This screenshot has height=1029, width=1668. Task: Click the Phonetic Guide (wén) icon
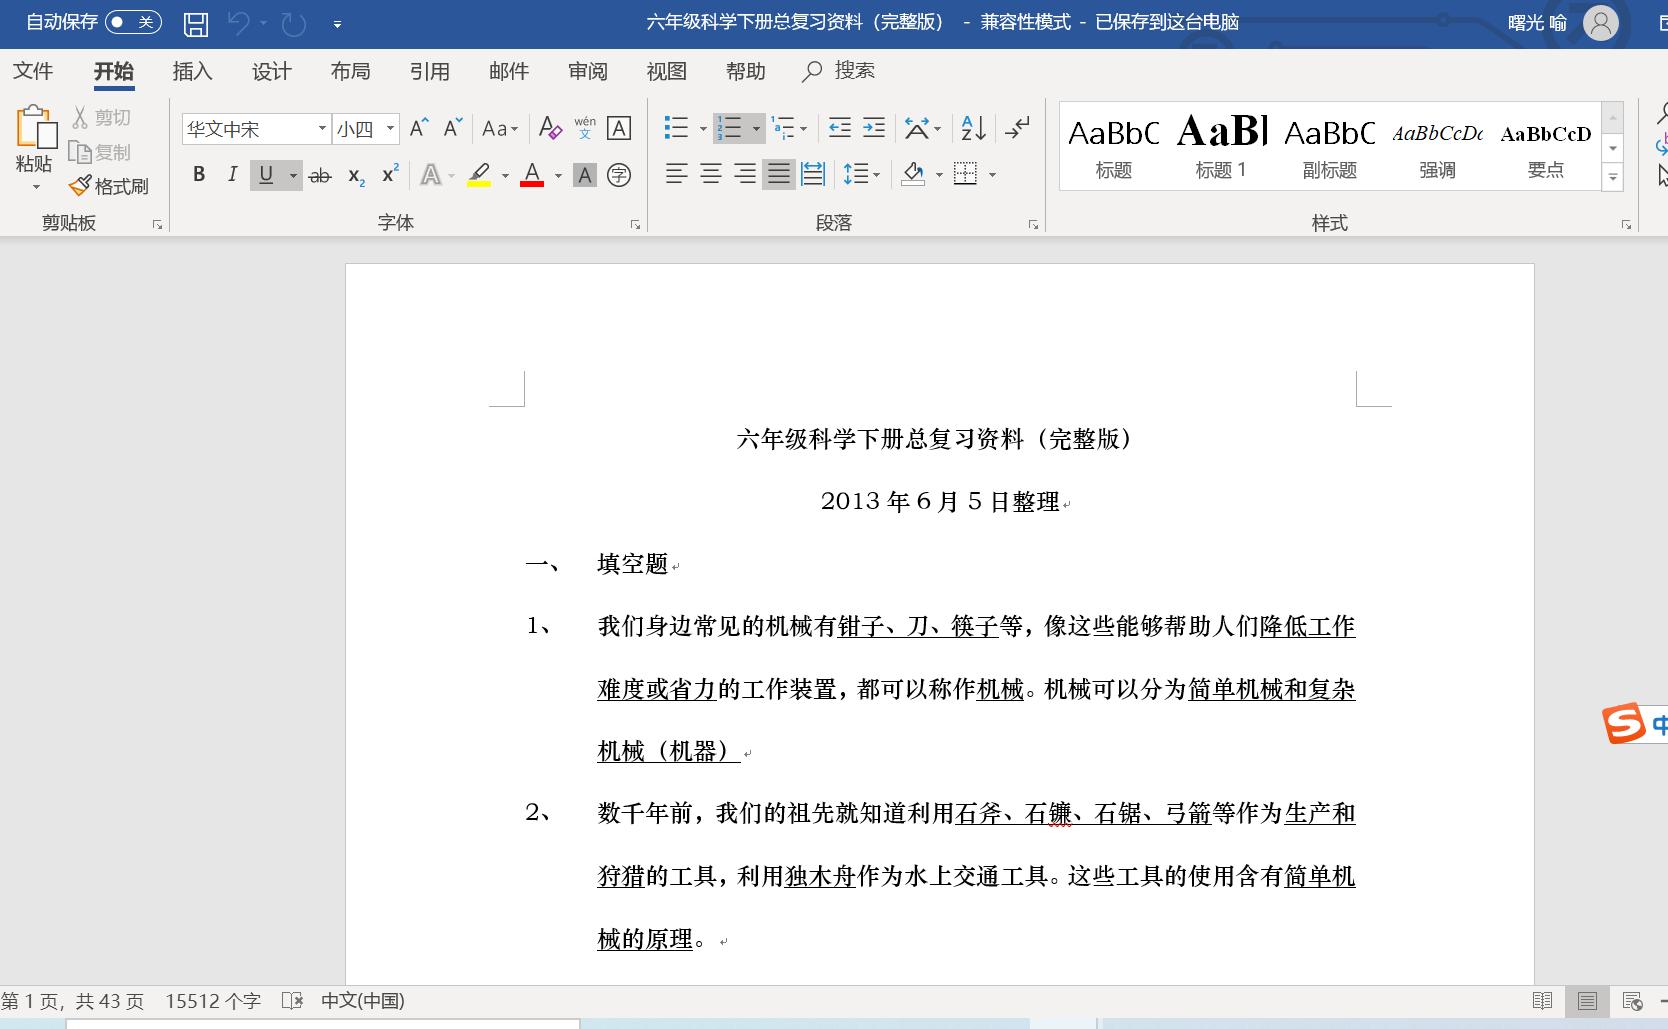pos(585,128)
